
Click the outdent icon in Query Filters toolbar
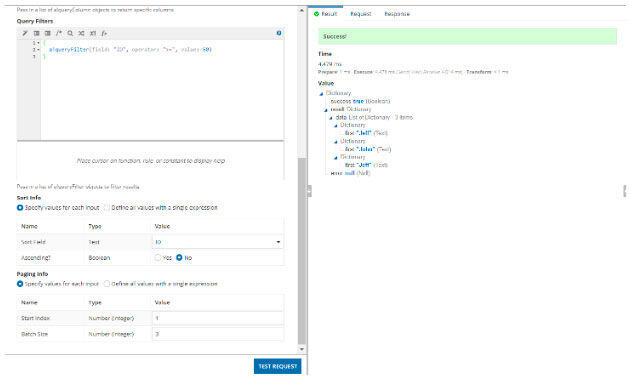48,33
